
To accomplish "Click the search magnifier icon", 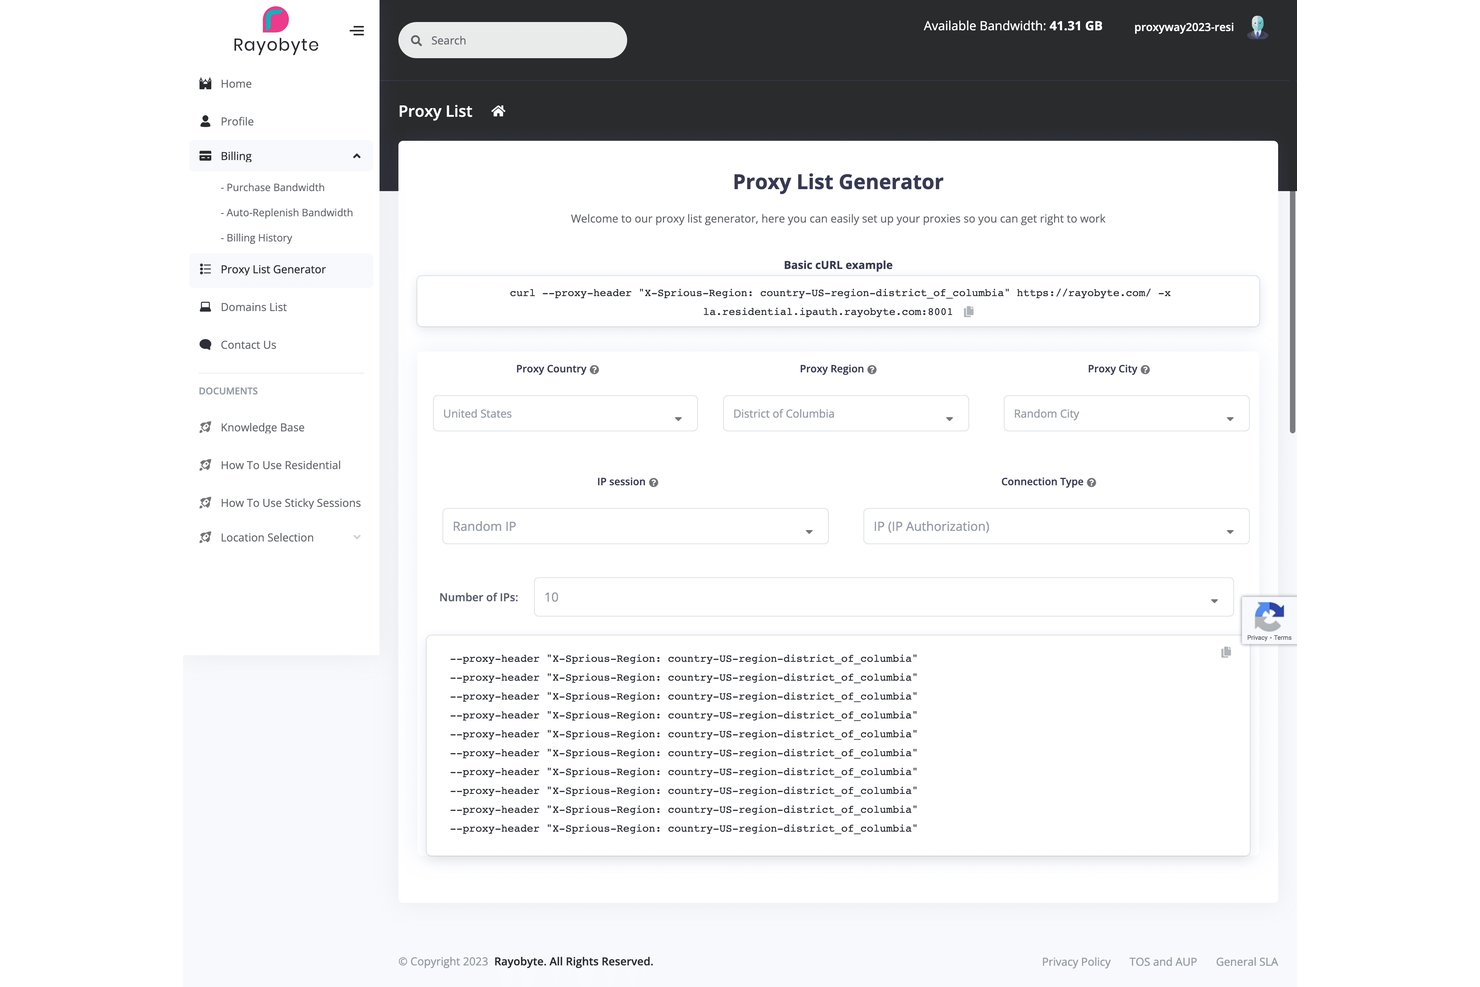I will coord(417,41).
